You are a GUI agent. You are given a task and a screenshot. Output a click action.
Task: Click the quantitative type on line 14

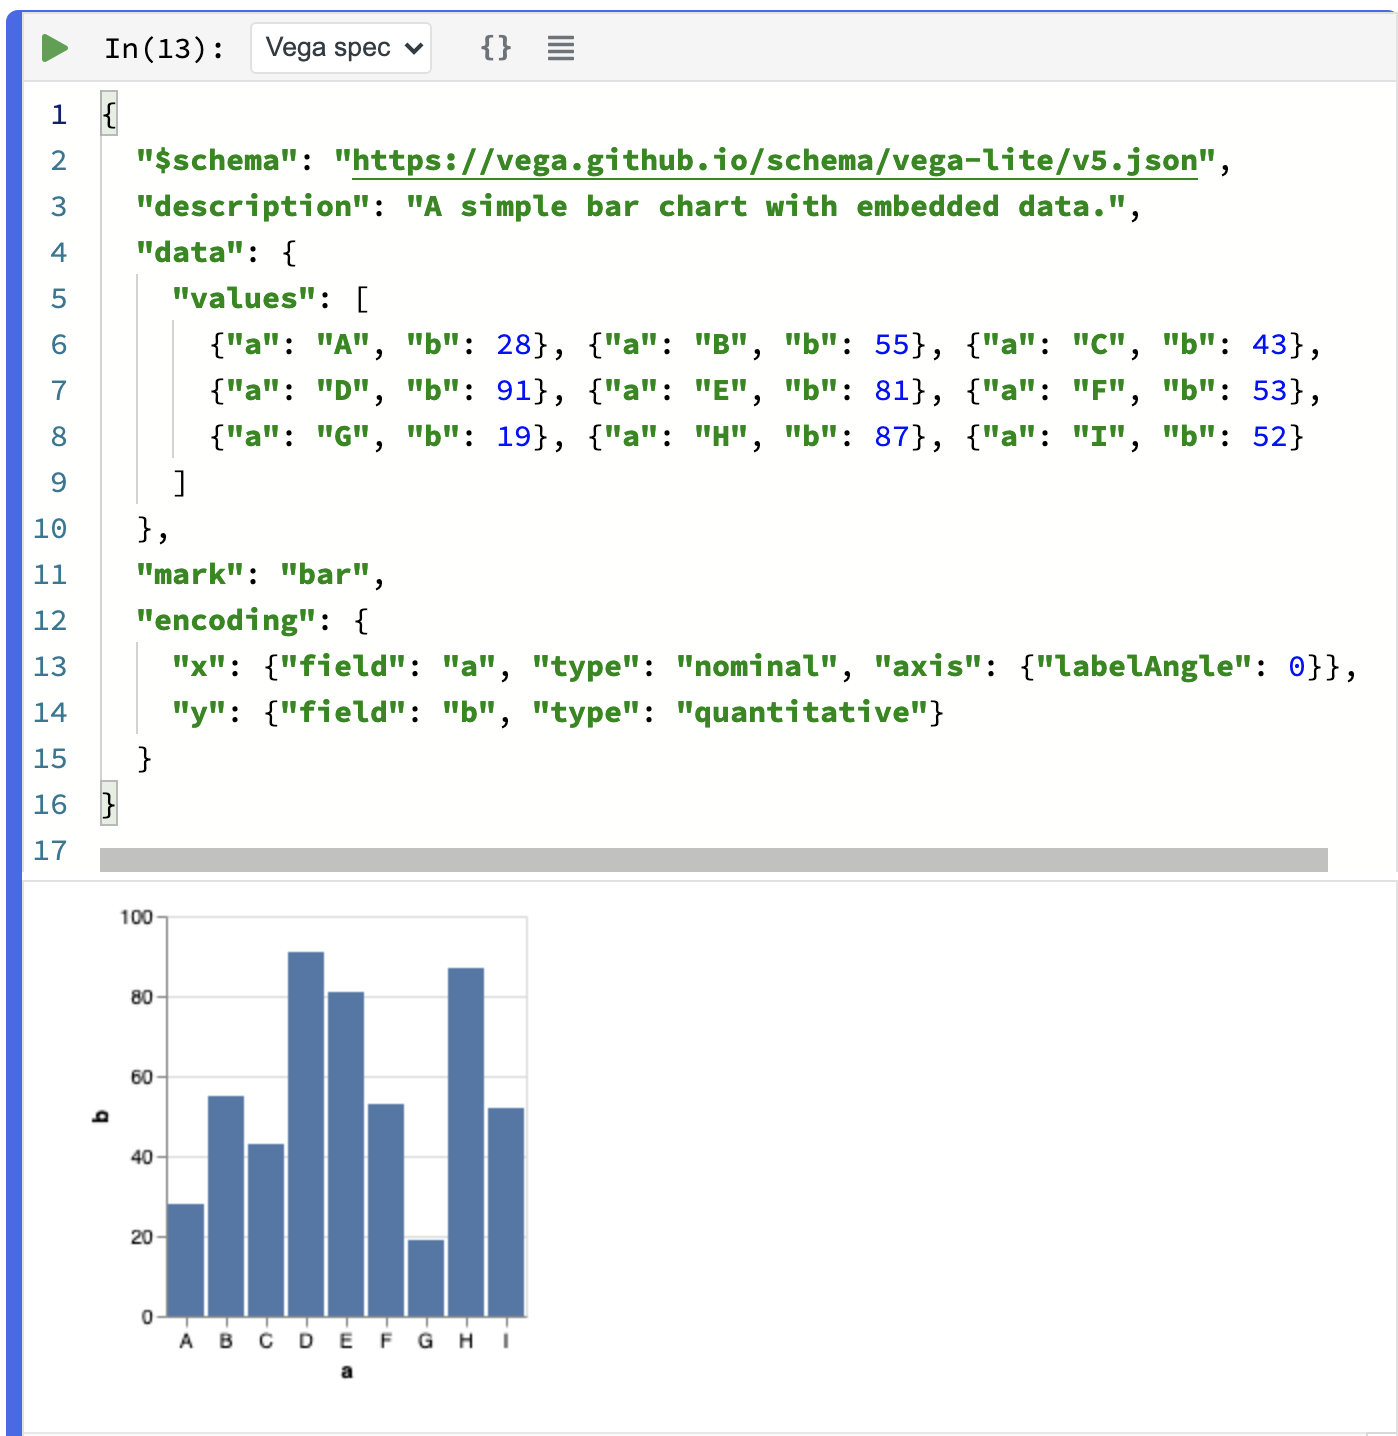click(x=800, y=712)
